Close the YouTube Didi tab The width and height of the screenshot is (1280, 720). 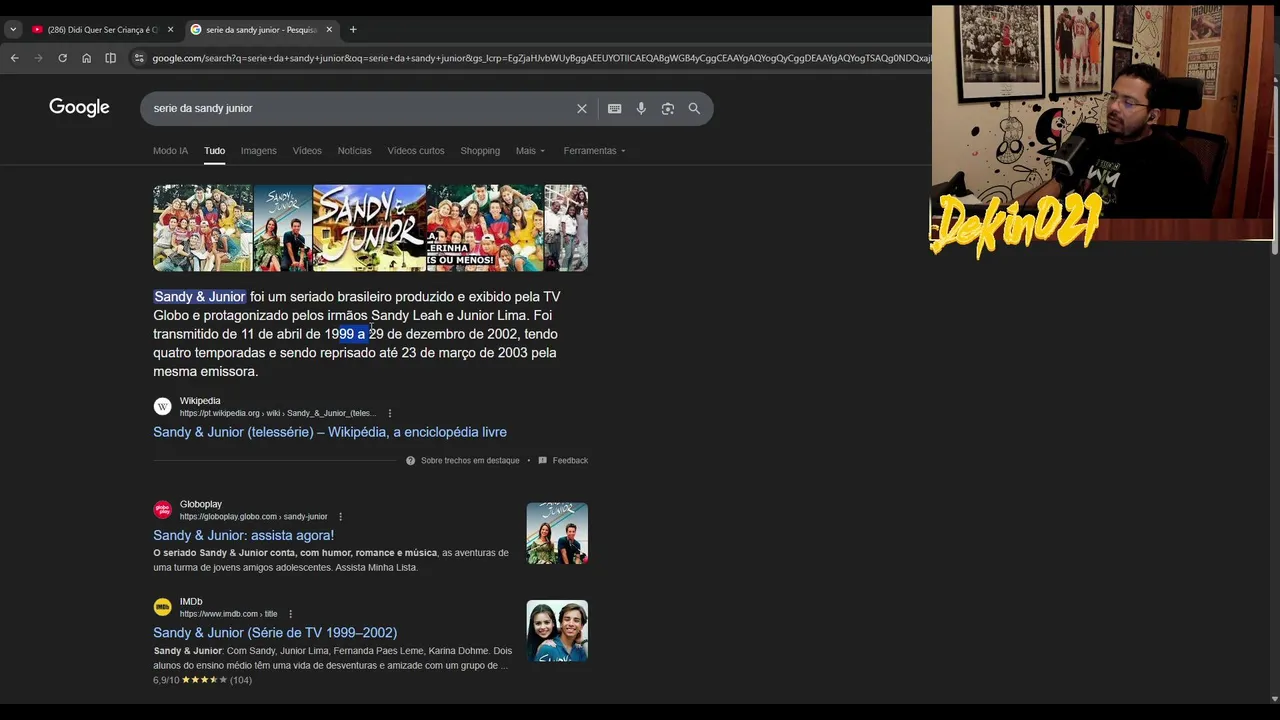[170, 30]
